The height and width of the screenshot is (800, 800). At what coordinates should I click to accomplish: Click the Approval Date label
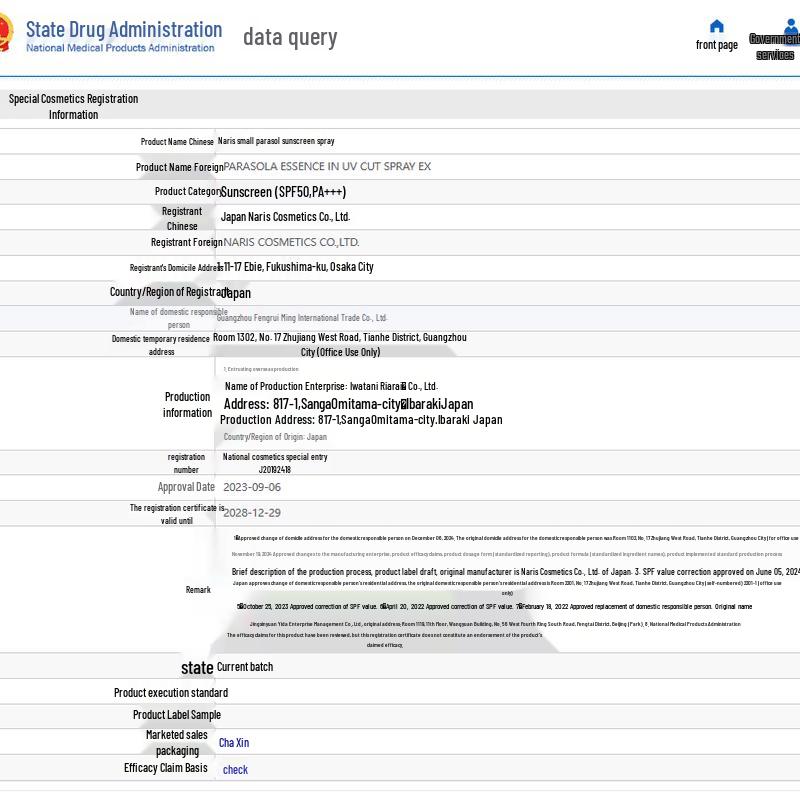point(186,487)
